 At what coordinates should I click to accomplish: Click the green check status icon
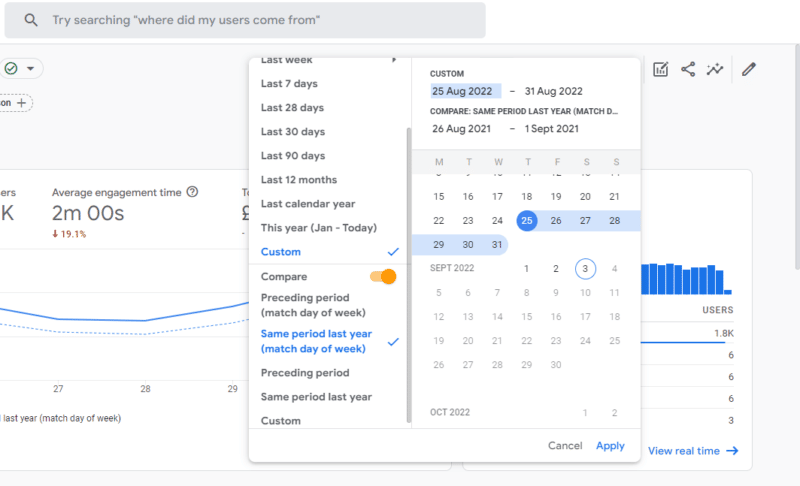click(x=11, y=69)
